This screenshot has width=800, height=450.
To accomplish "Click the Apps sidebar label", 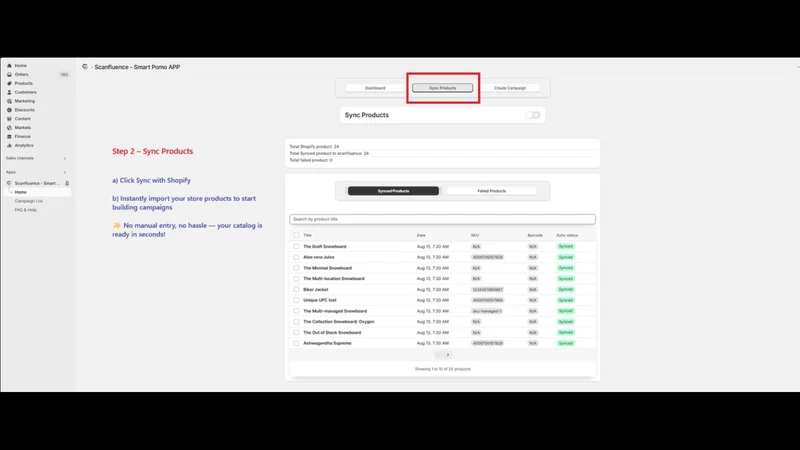I will tap(11, 172).
